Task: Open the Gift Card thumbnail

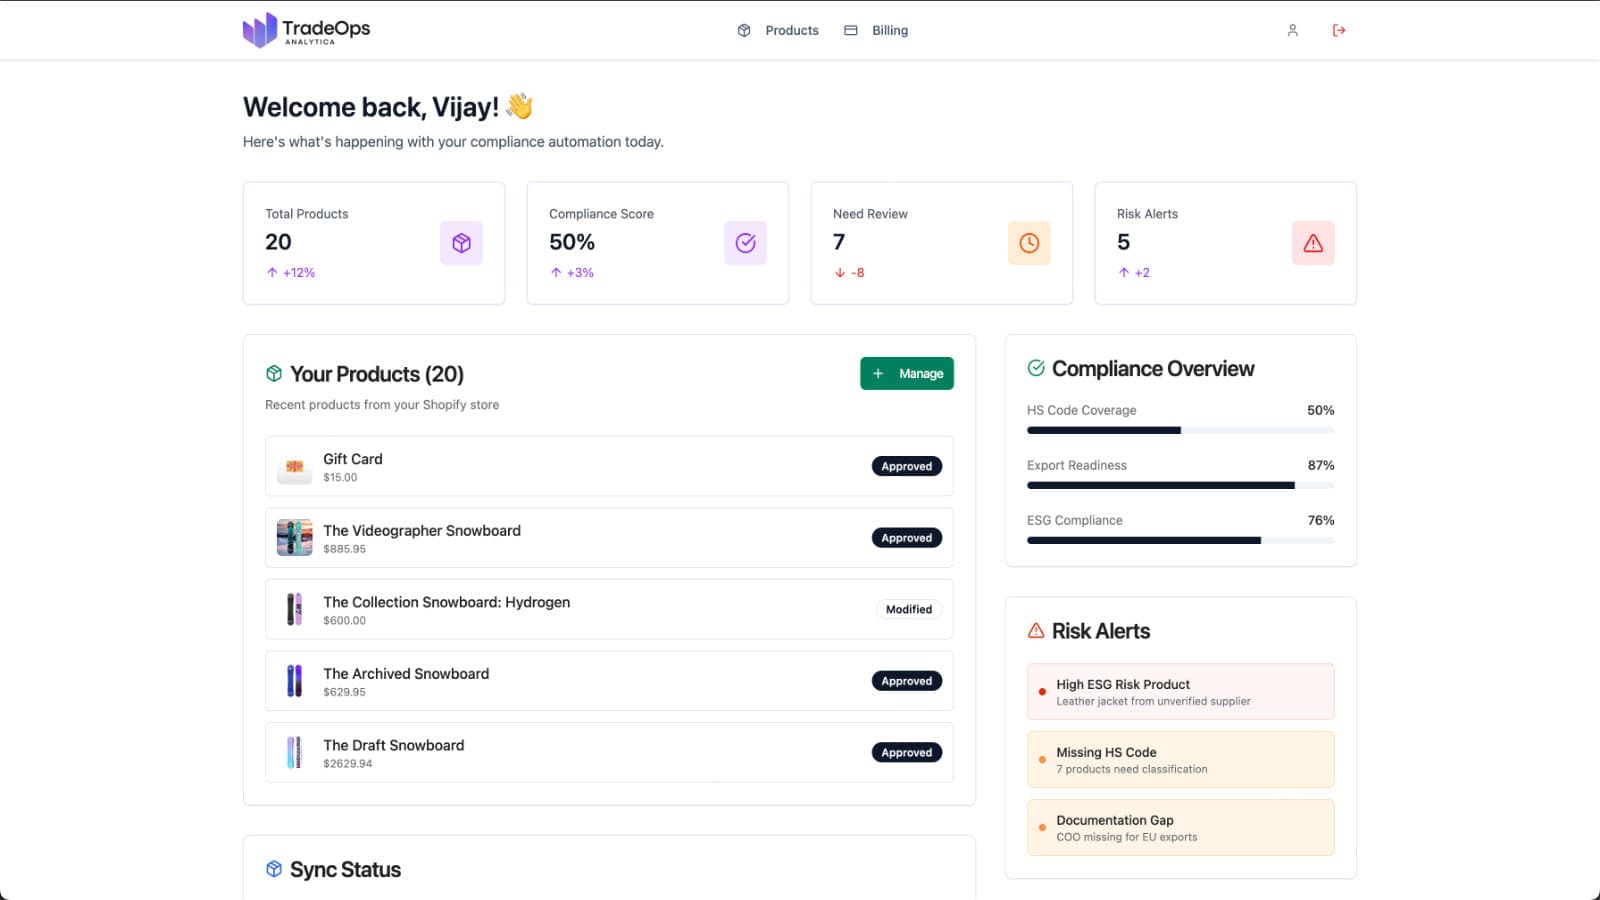Action: tap(294, 466)
